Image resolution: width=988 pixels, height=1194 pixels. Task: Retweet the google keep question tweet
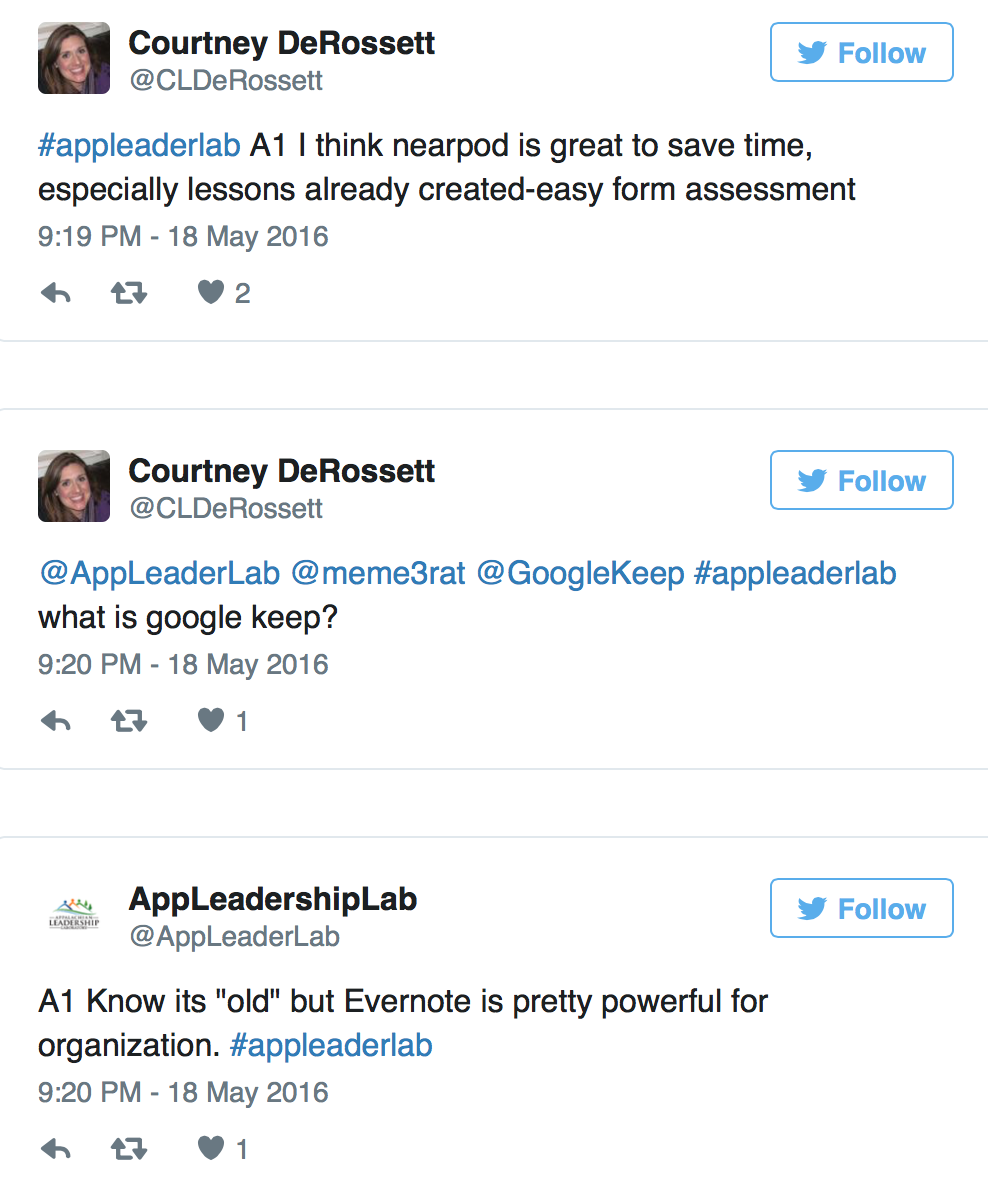tap(129, 720)
